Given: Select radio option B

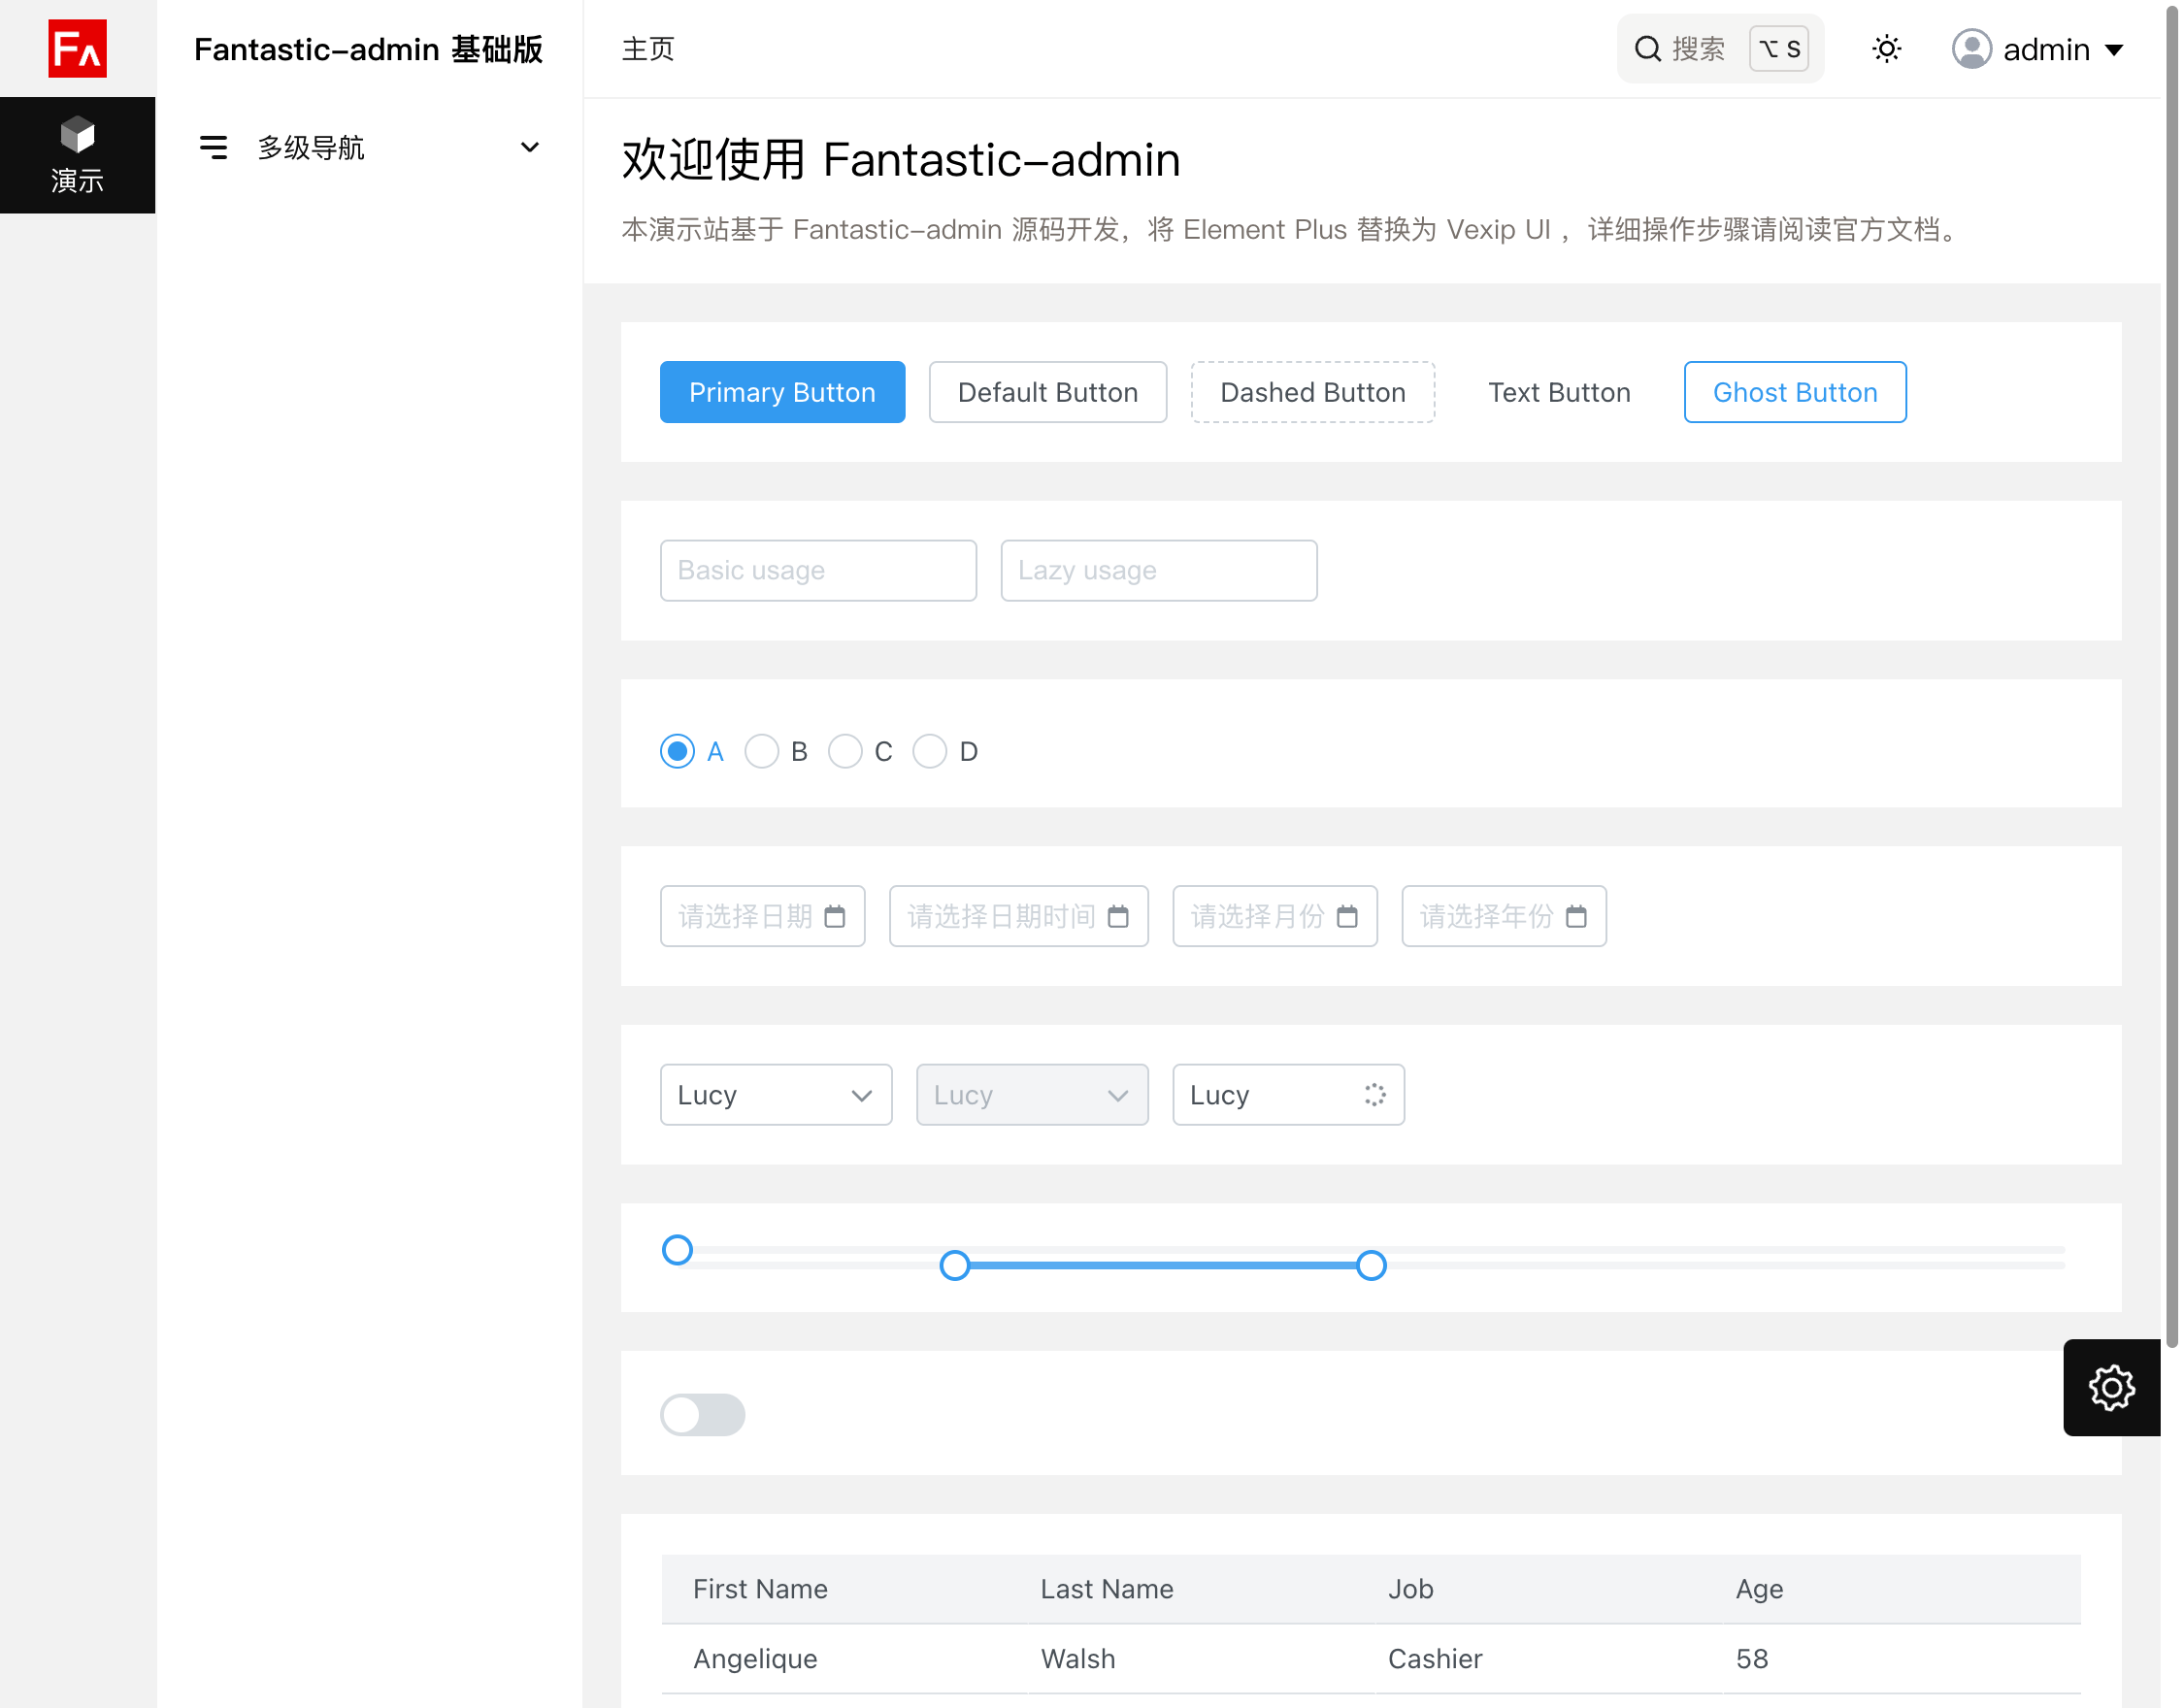Looking at the screenshot, I should pyautogui.click(x=762, y=751).
